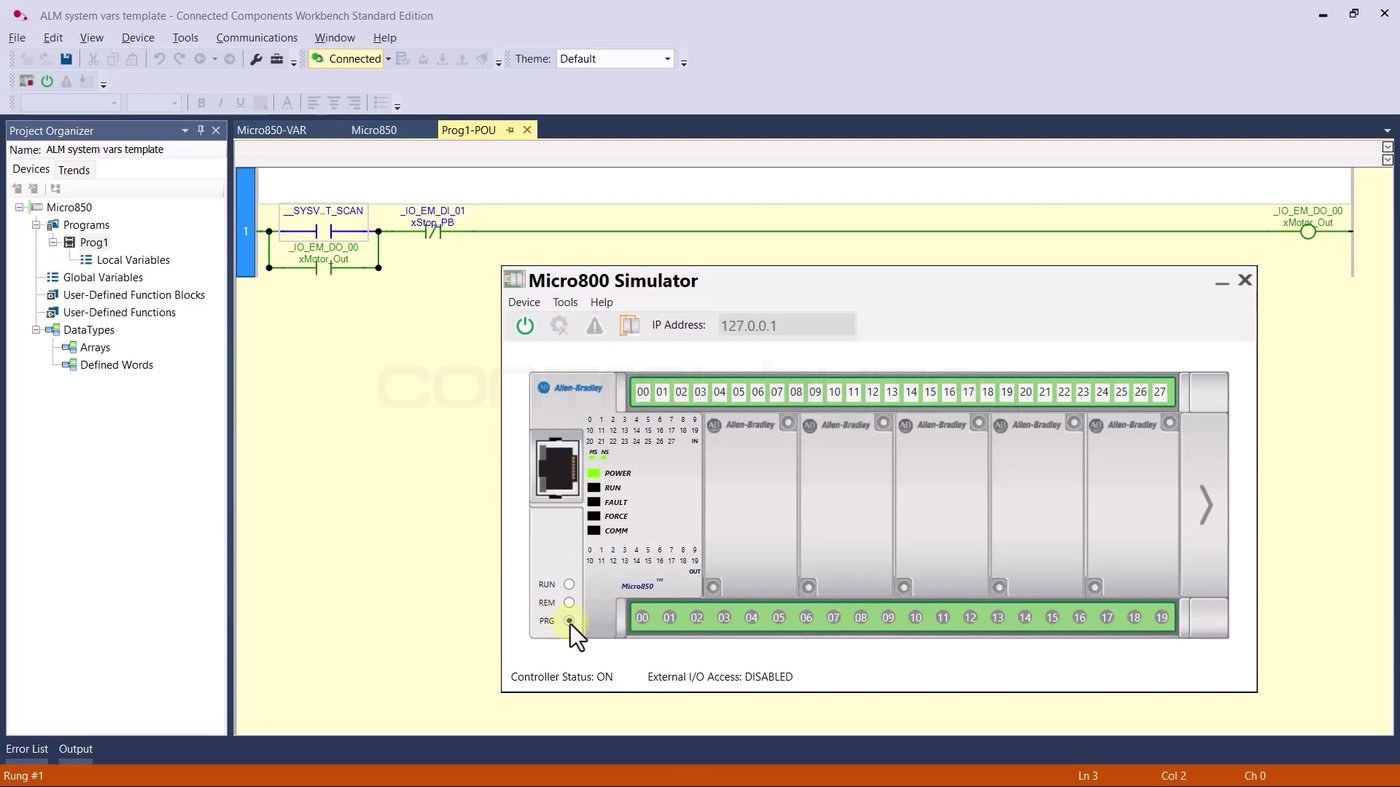This screenshot has width=1400, height=787.
Task: Select Defined Words under DataTypes
Action: pos(117,365)
